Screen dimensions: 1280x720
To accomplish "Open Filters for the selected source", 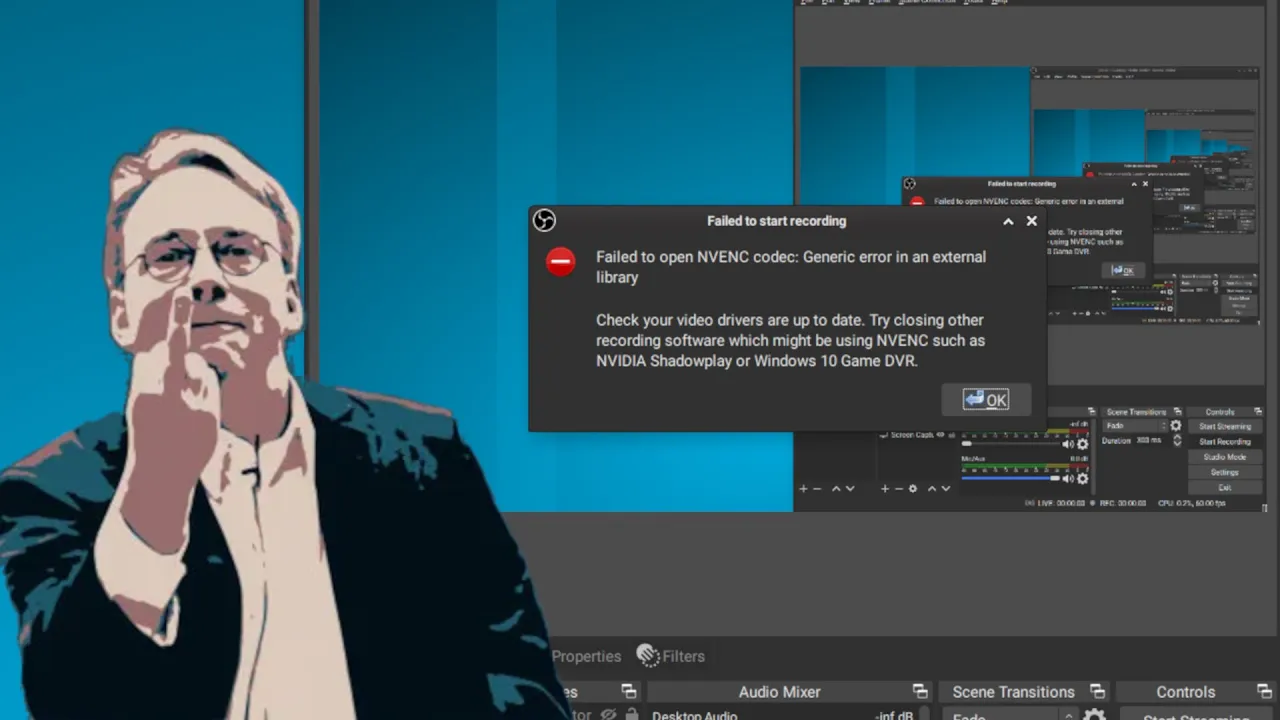I will click(x=671, y=656).
